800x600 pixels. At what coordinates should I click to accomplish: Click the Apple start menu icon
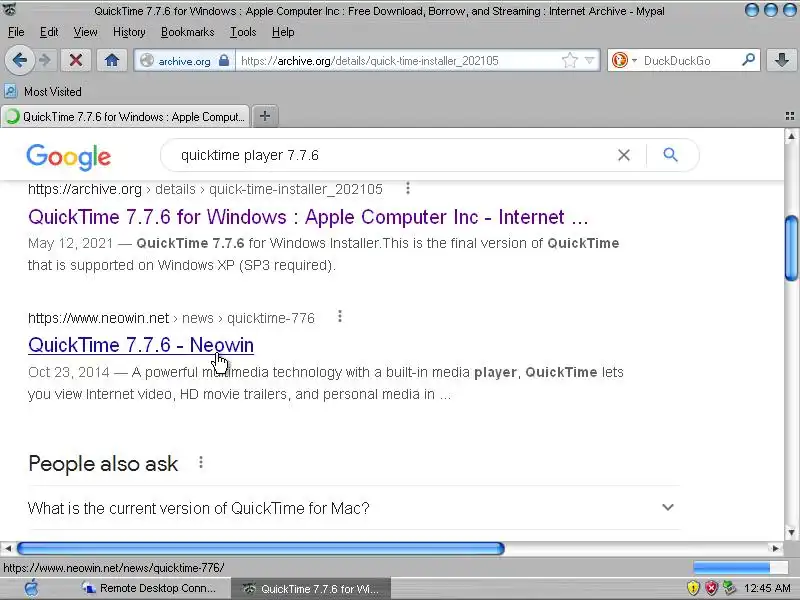click(x=32, y=588)
